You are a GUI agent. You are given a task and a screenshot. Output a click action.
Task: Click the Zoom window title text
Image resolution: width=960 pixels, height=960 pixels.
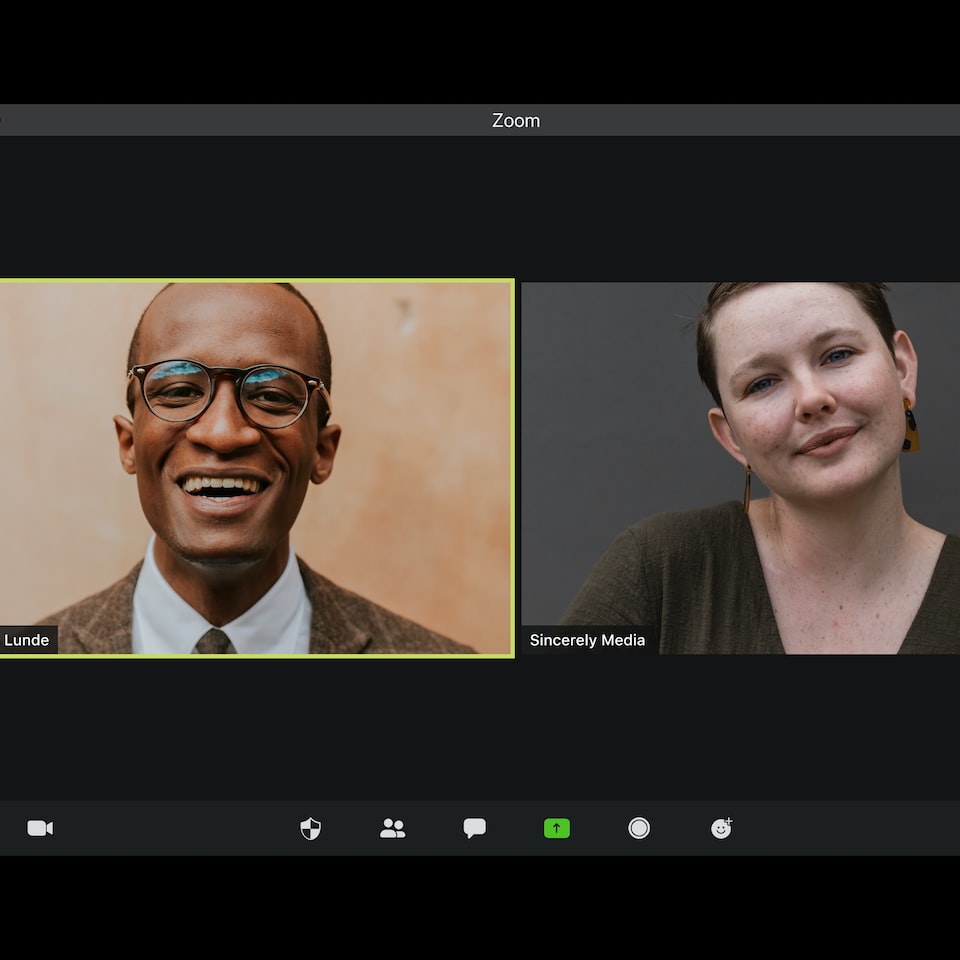coord(516,120)
